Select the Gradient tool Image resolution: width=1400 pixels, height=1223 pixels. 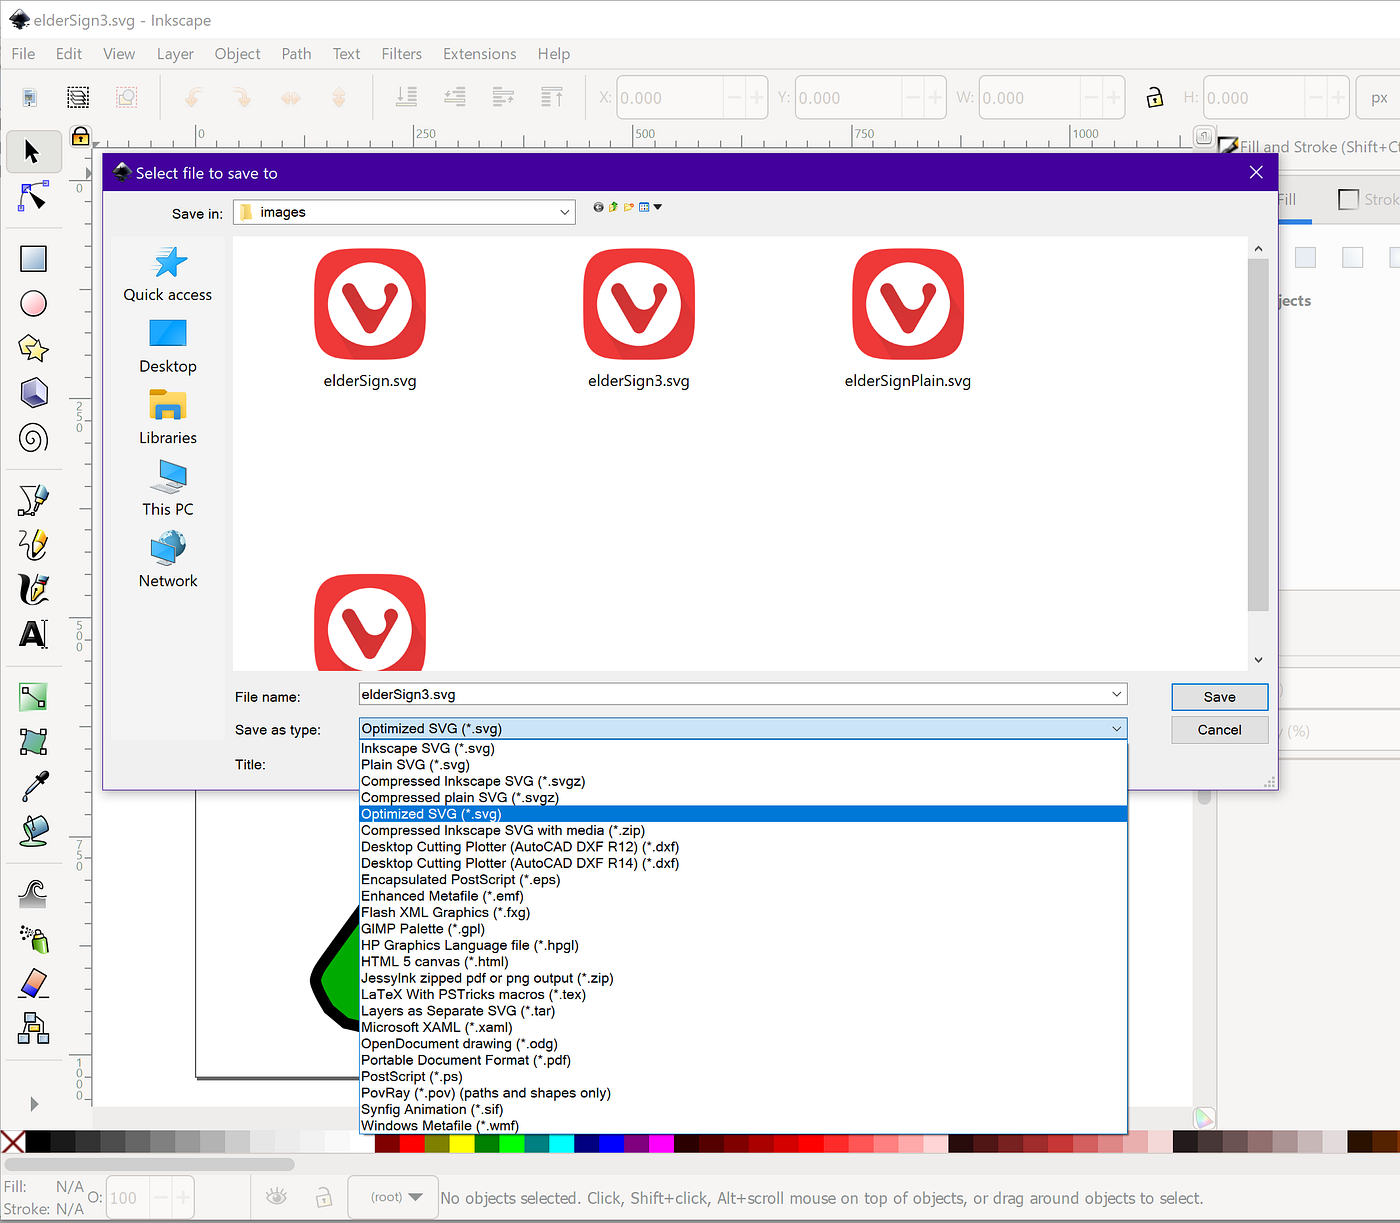[x=33, y=696]
